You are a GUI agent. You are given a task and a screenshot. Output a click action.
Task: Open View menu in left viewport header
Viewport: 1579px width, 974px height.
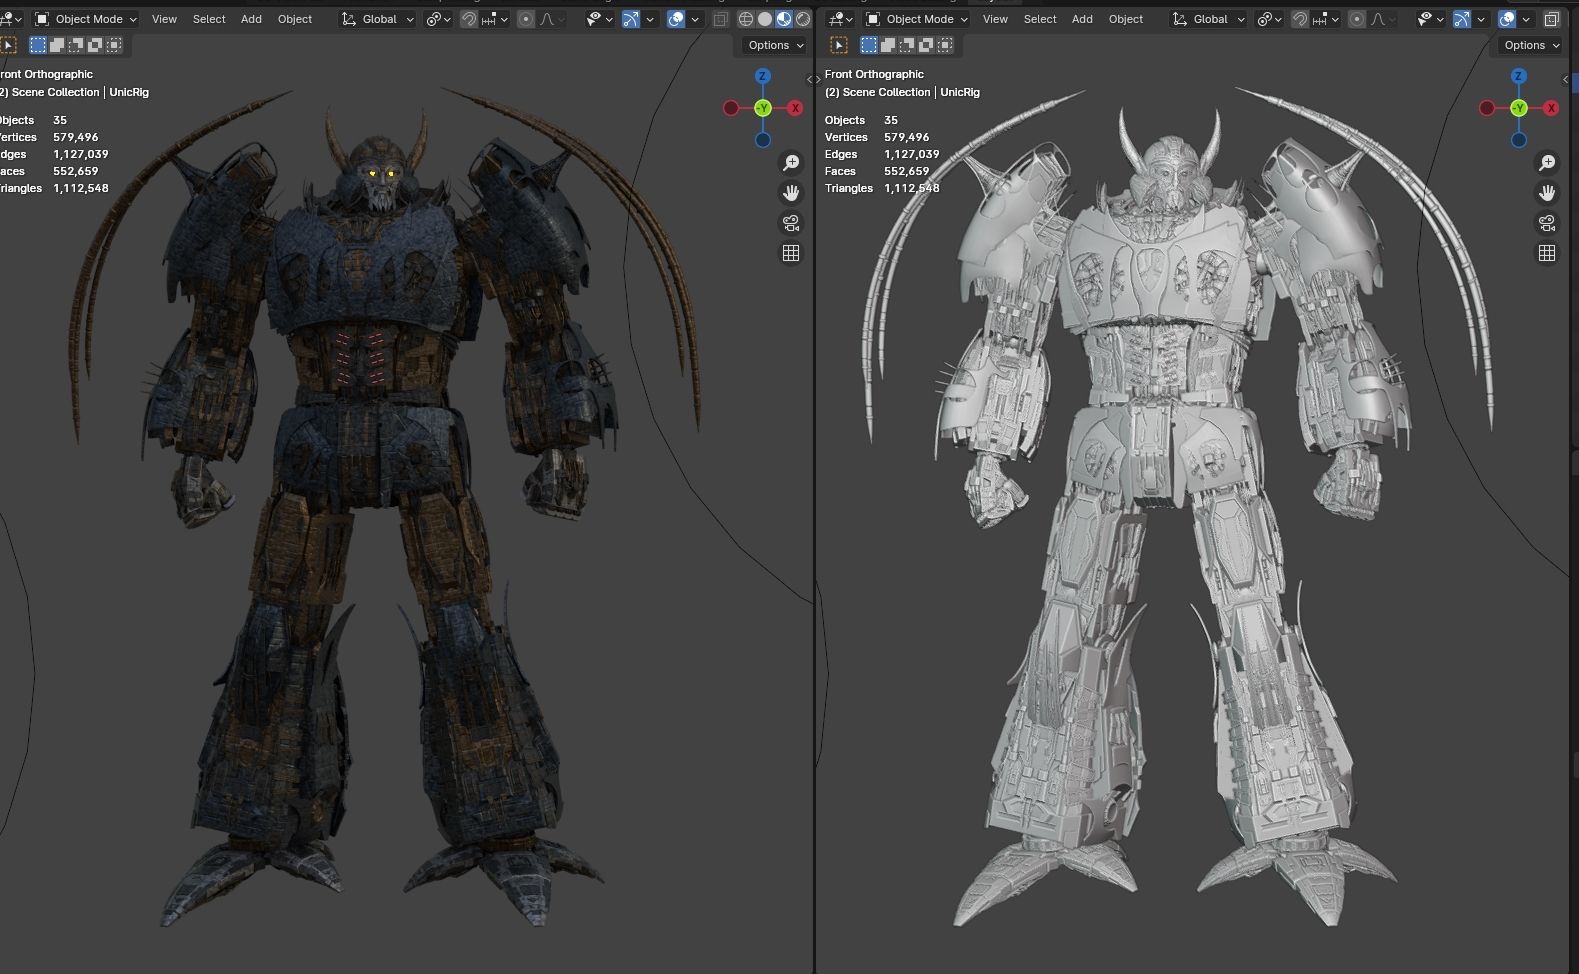tap(164, 19)
